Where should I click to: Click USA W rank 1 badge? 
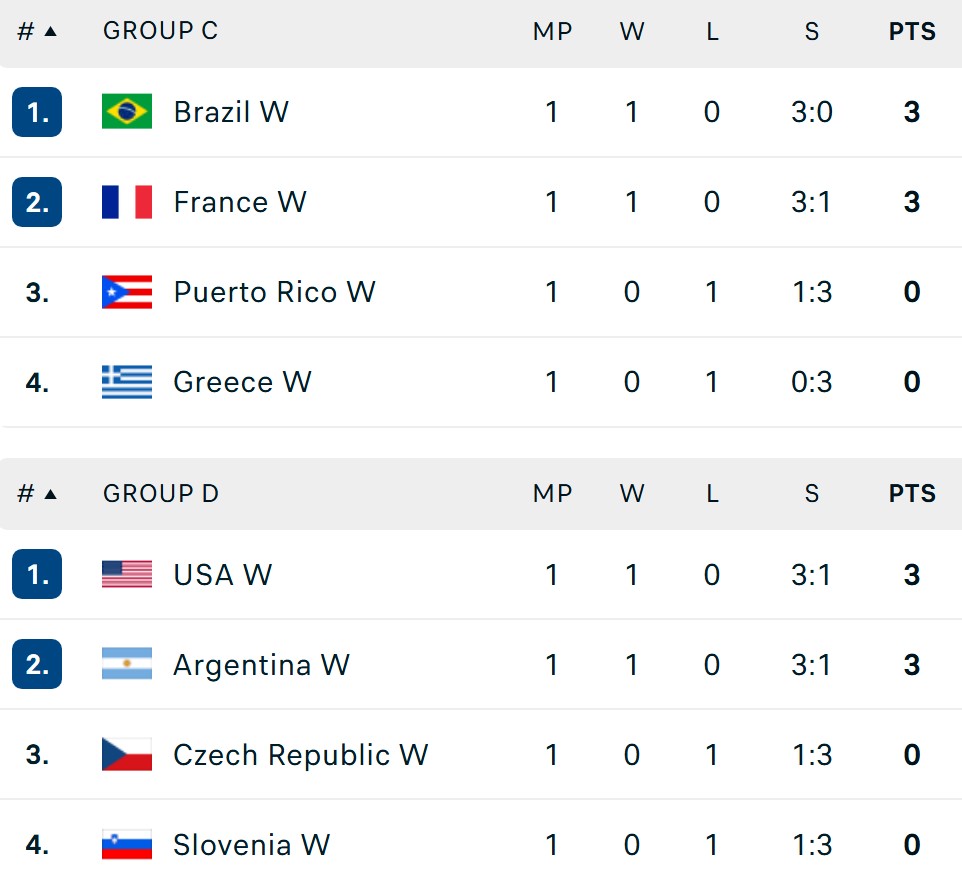pyautogui.click(x=37, y=574)
